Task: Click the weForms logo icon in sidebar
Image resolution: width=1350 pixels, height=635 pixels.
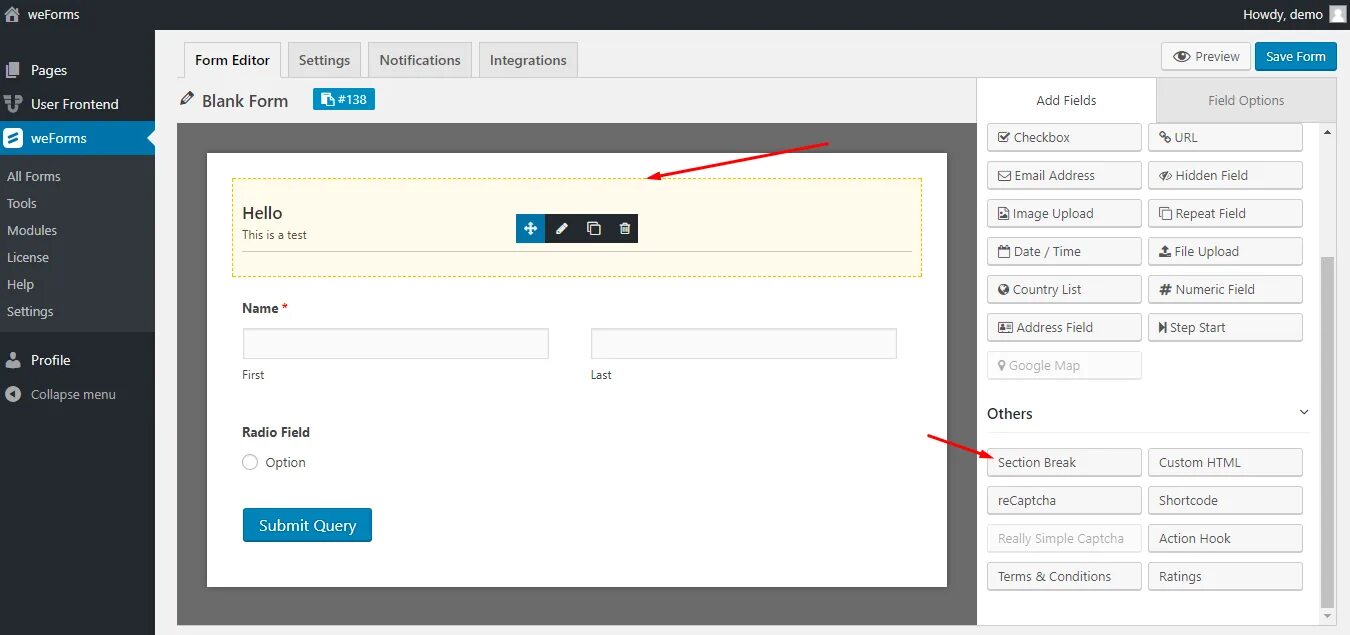Action: point(13,138)
